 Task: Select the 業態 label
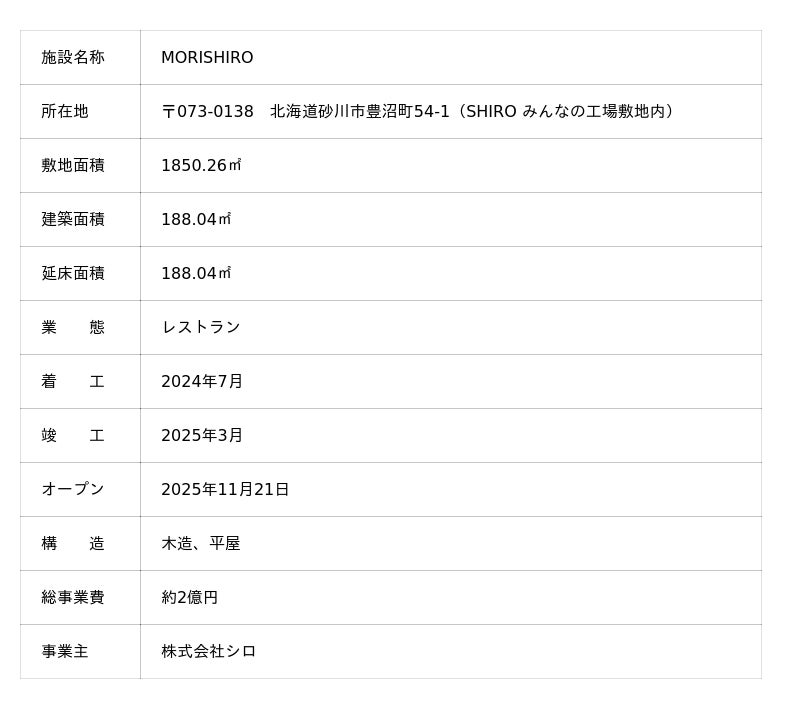click(x=73, y=327)
